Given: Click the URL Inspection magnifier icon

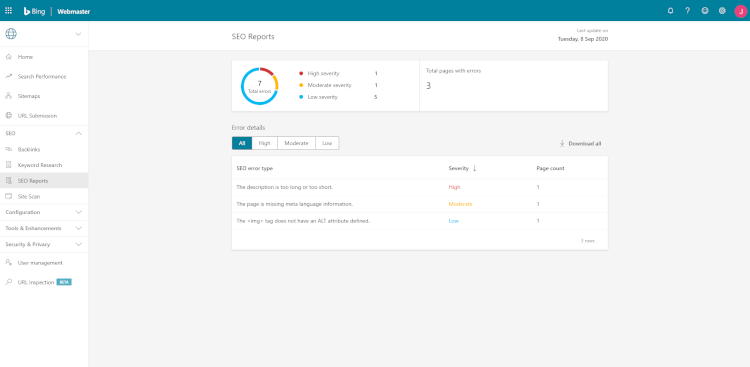Looking at the screenshot, I should click(9, 282).
